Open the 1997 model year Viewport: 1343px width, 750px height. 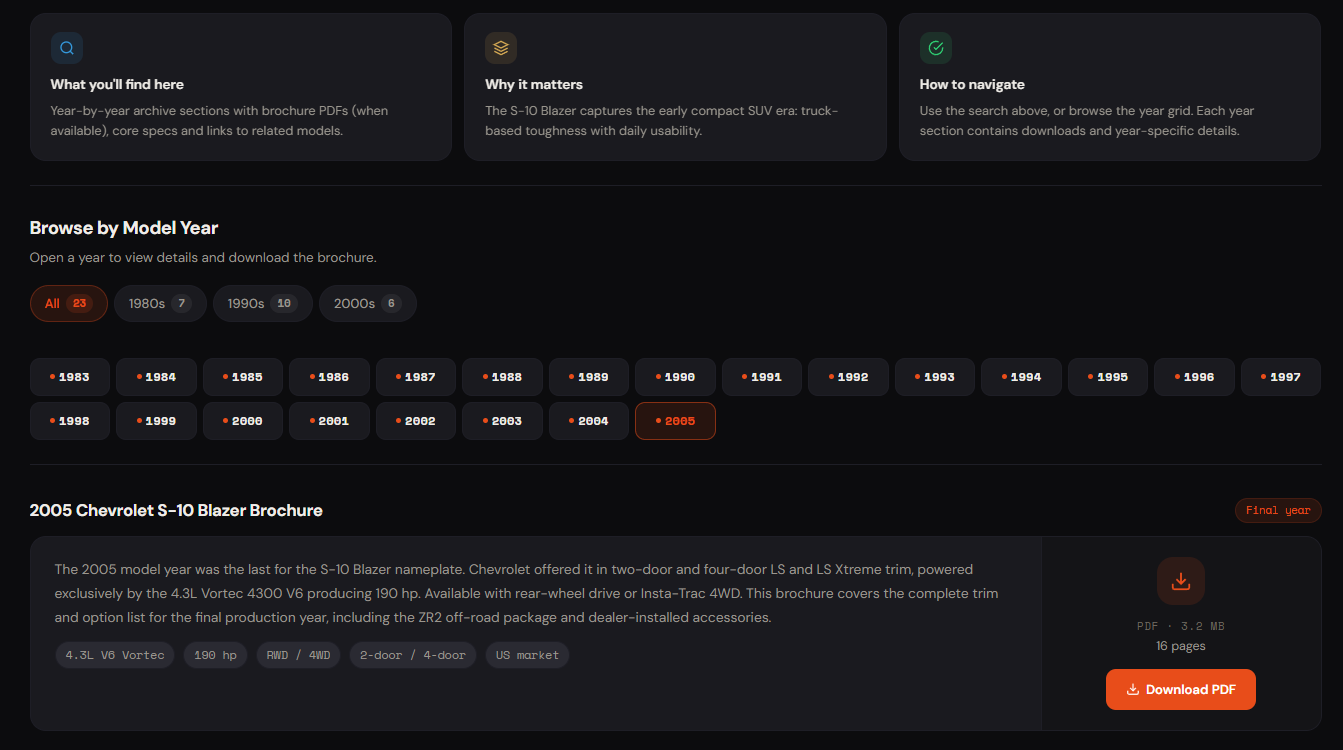(1281, 377)
